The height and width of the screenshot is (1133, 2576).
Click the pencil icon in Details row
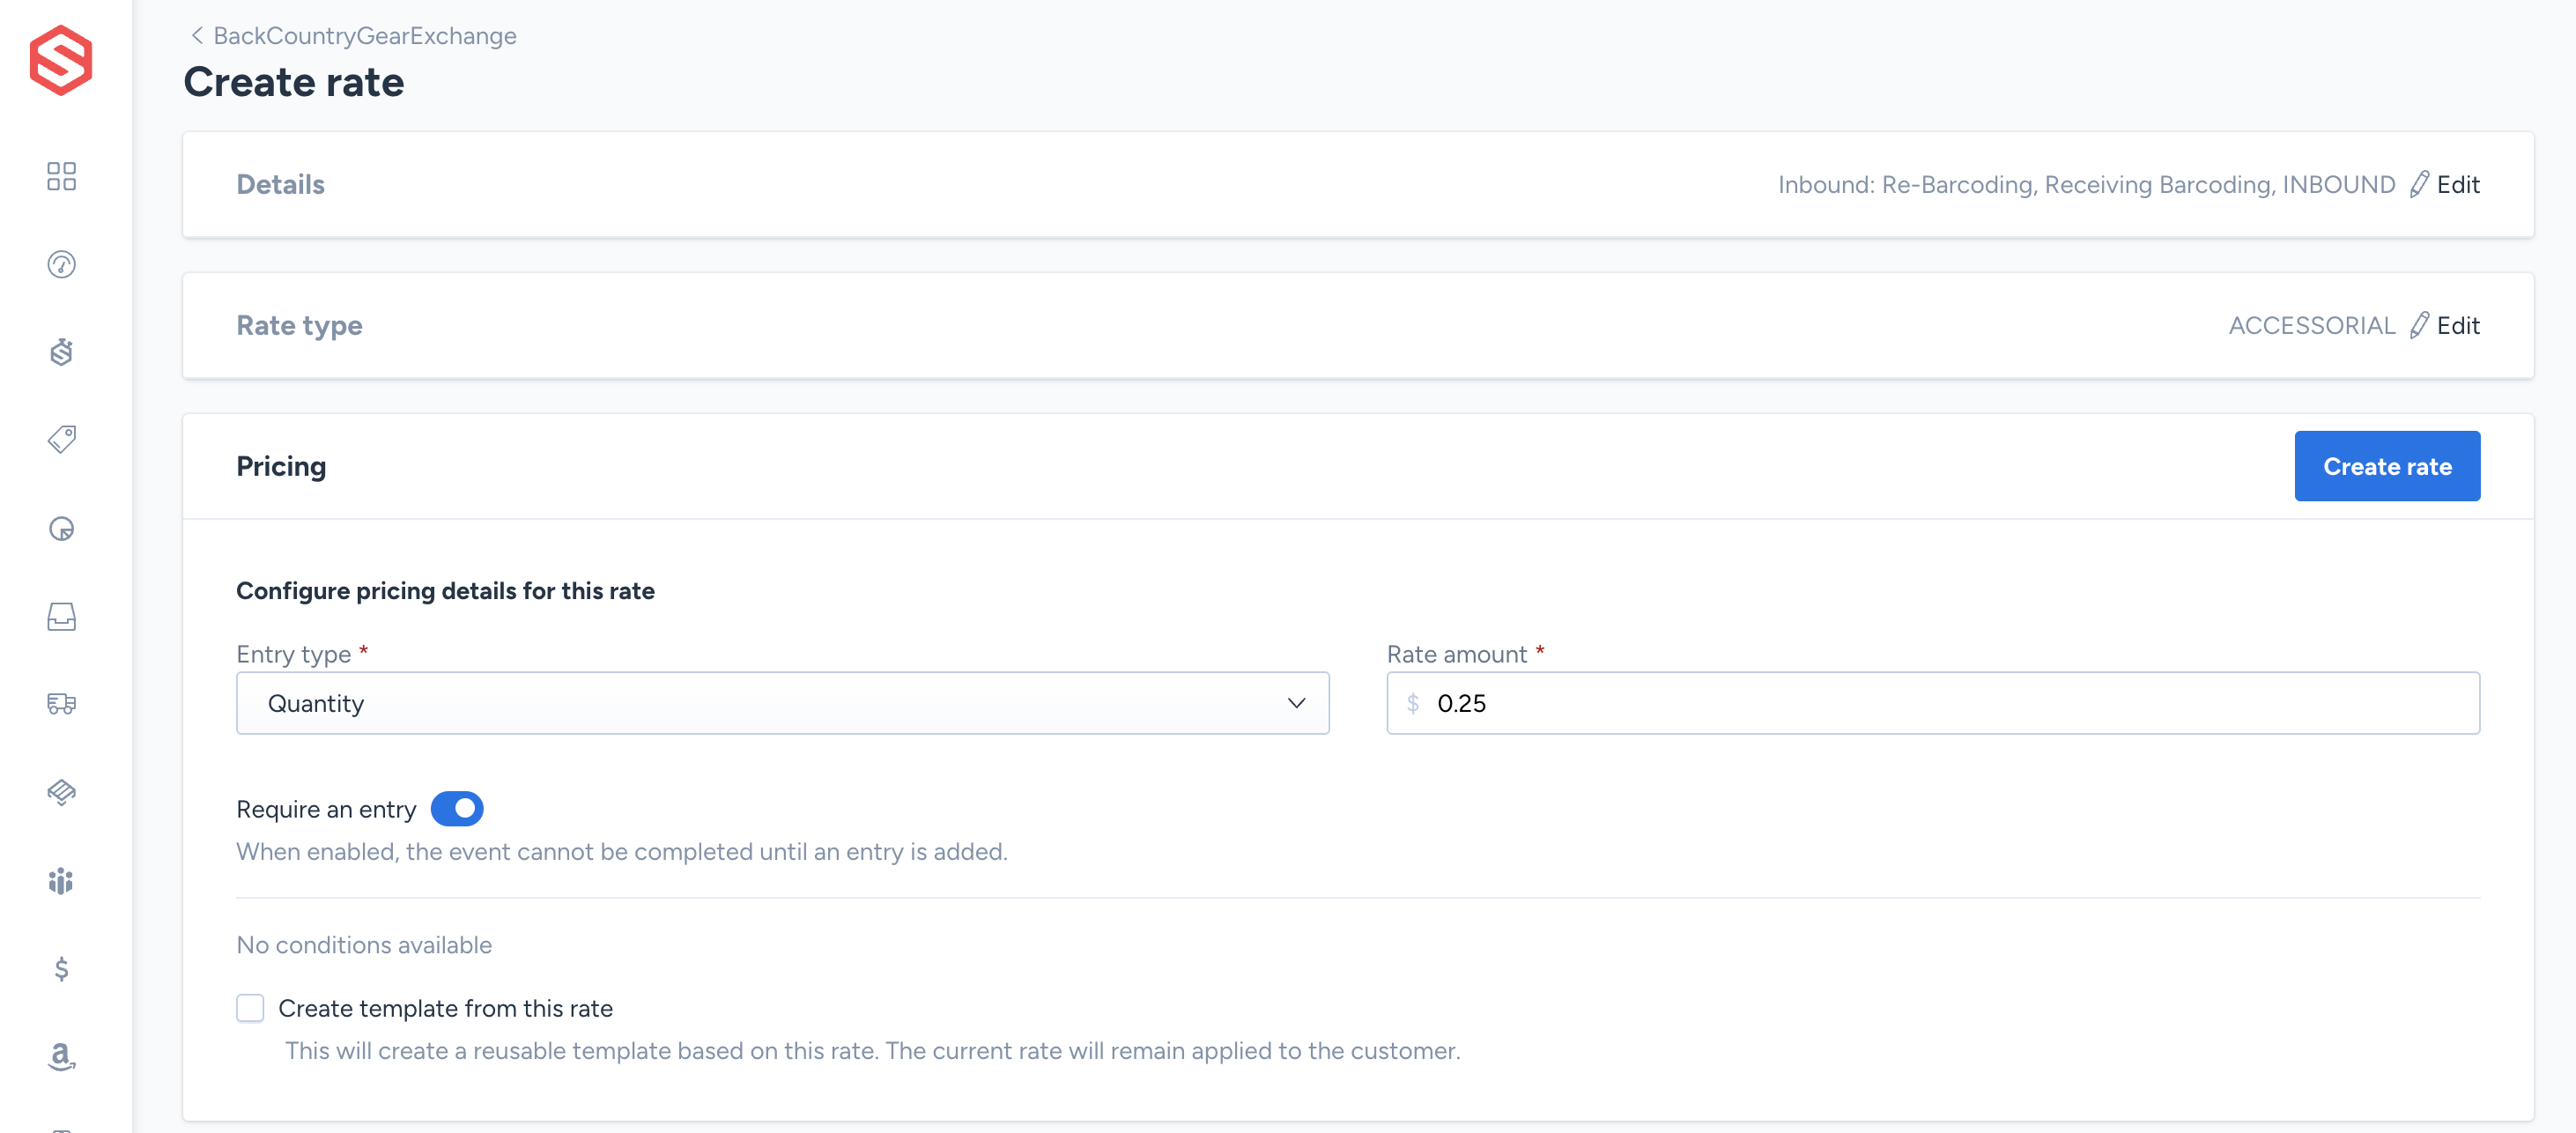pyautogui.click(x=2419, y=185)
